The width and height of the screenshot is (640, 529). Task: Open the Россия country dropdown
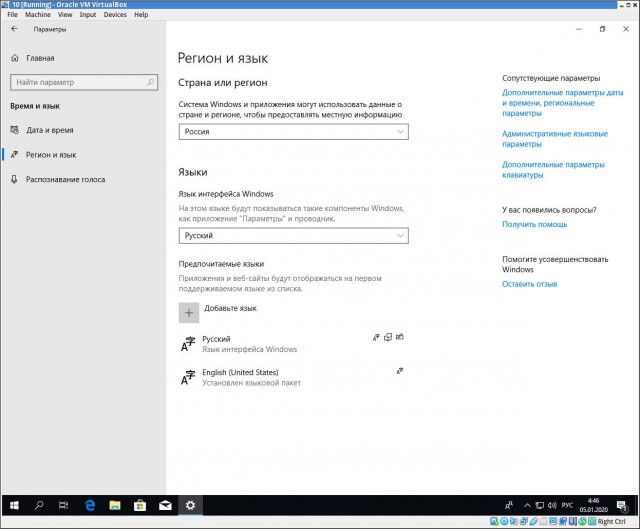click(x=293, y=131)
